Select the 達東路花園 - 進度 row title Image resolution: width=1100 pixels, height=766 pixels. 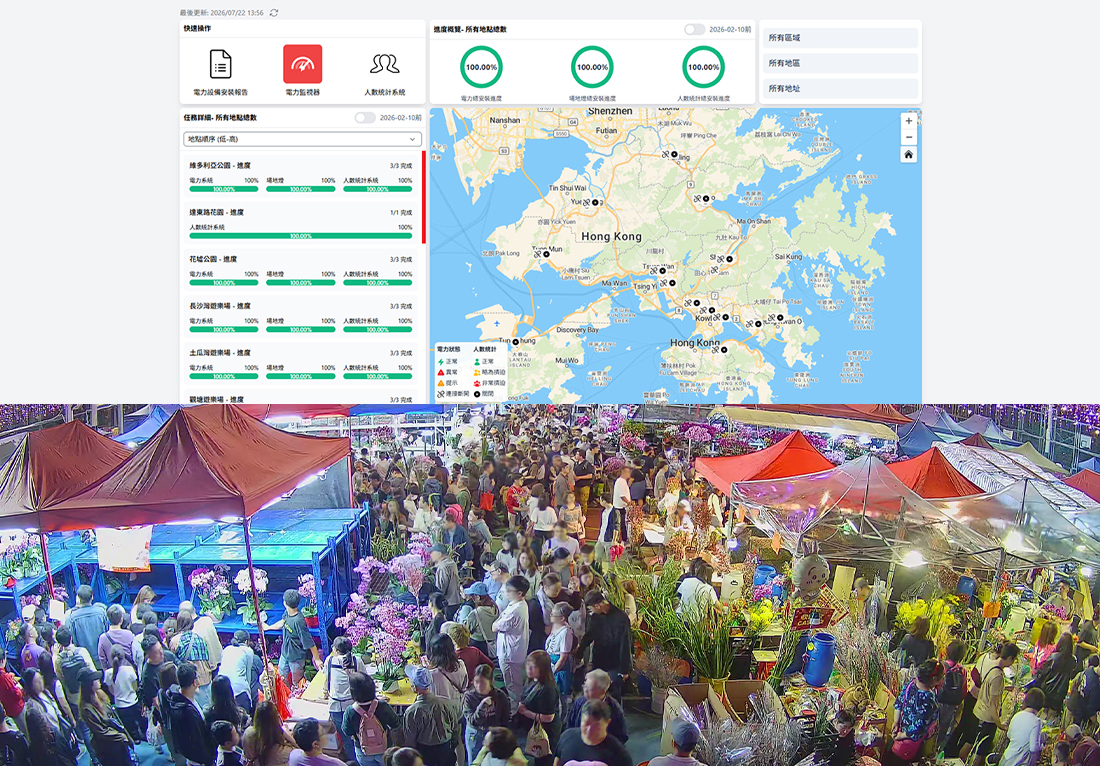tap(216, 213)
